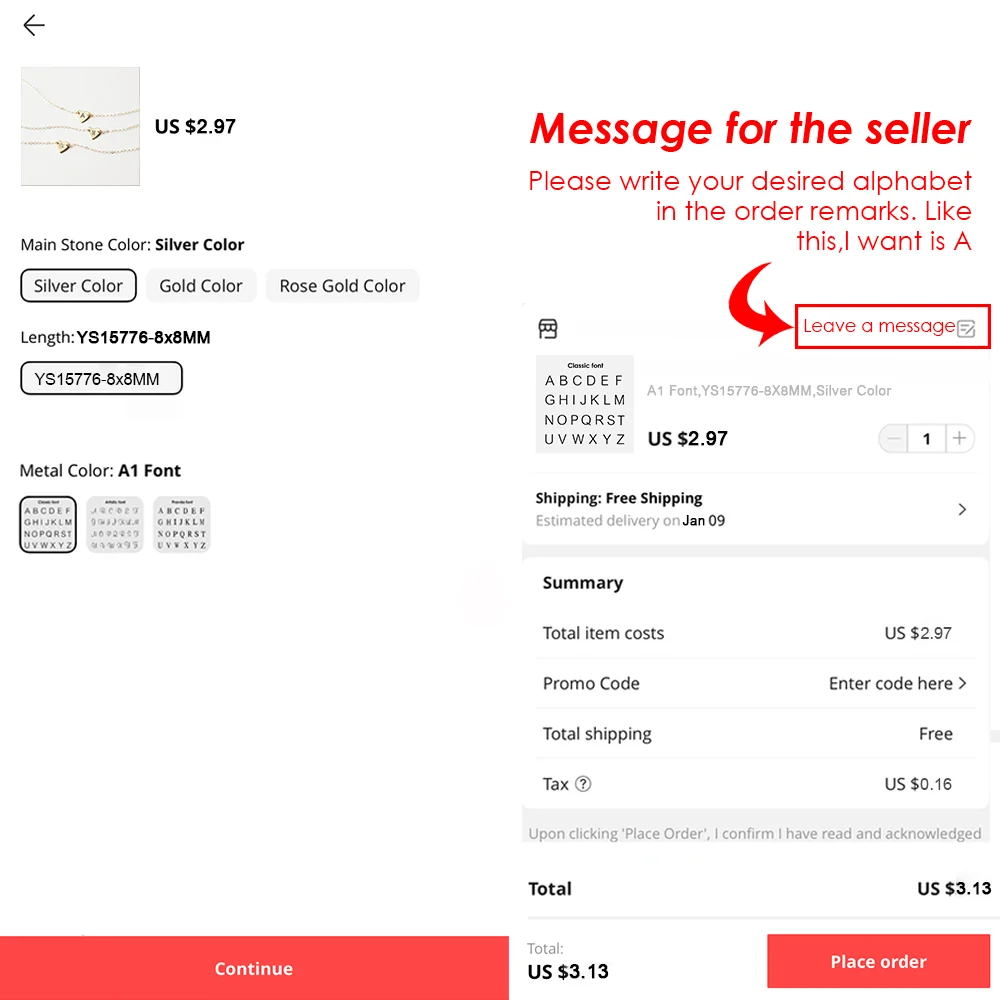Click the Place order button
The height and width of the screenshot is (1000, 1000).
pos(878,961)
